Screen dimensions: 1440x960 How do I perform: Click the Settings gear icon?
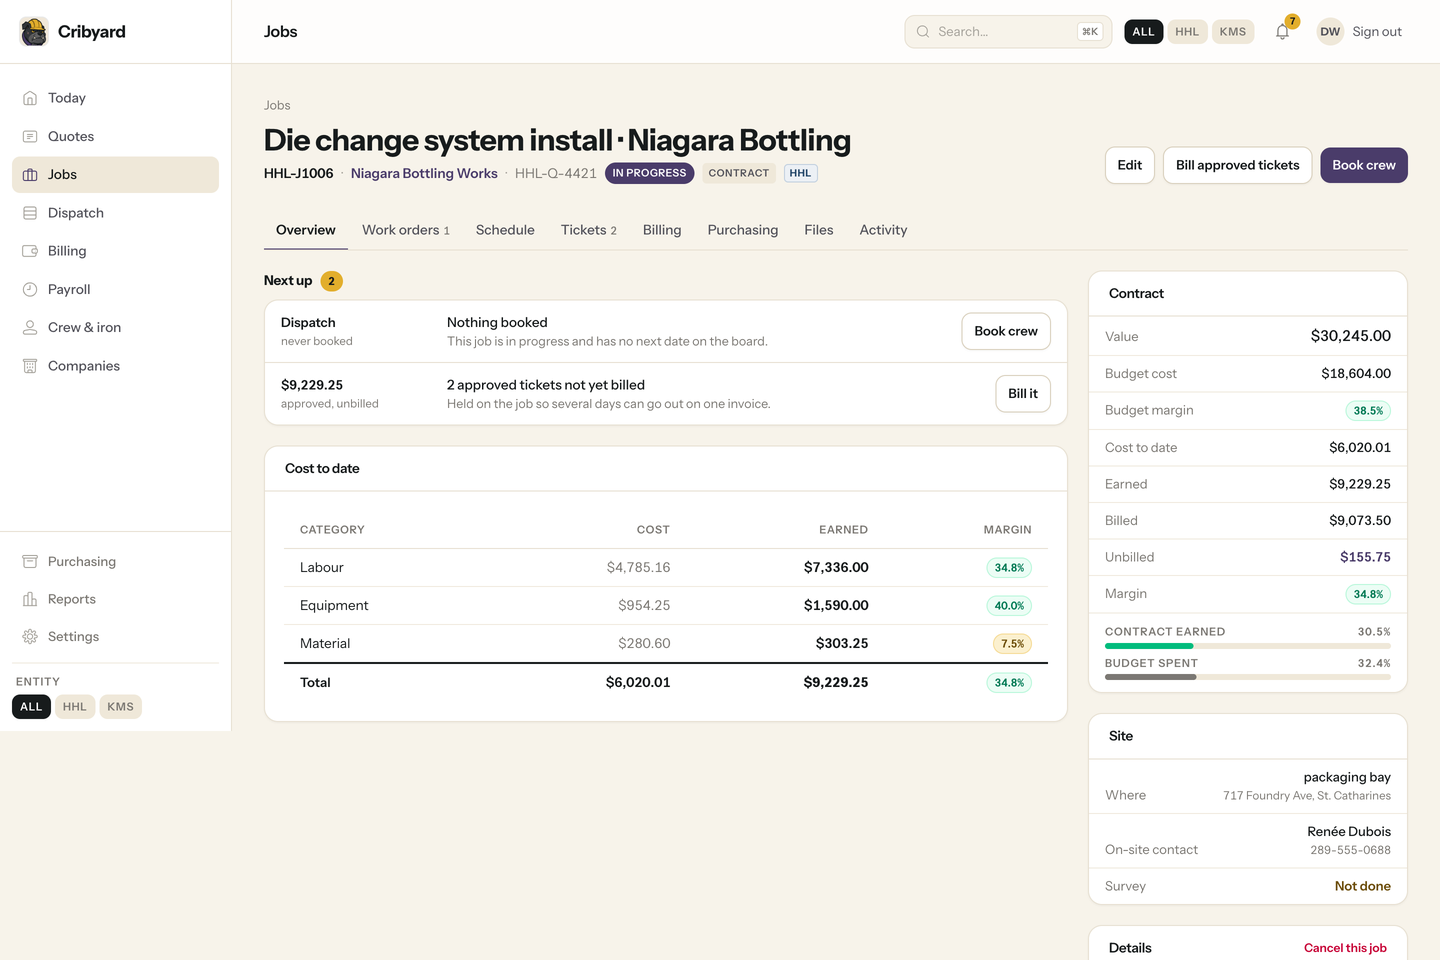click(x=30, y=637)
